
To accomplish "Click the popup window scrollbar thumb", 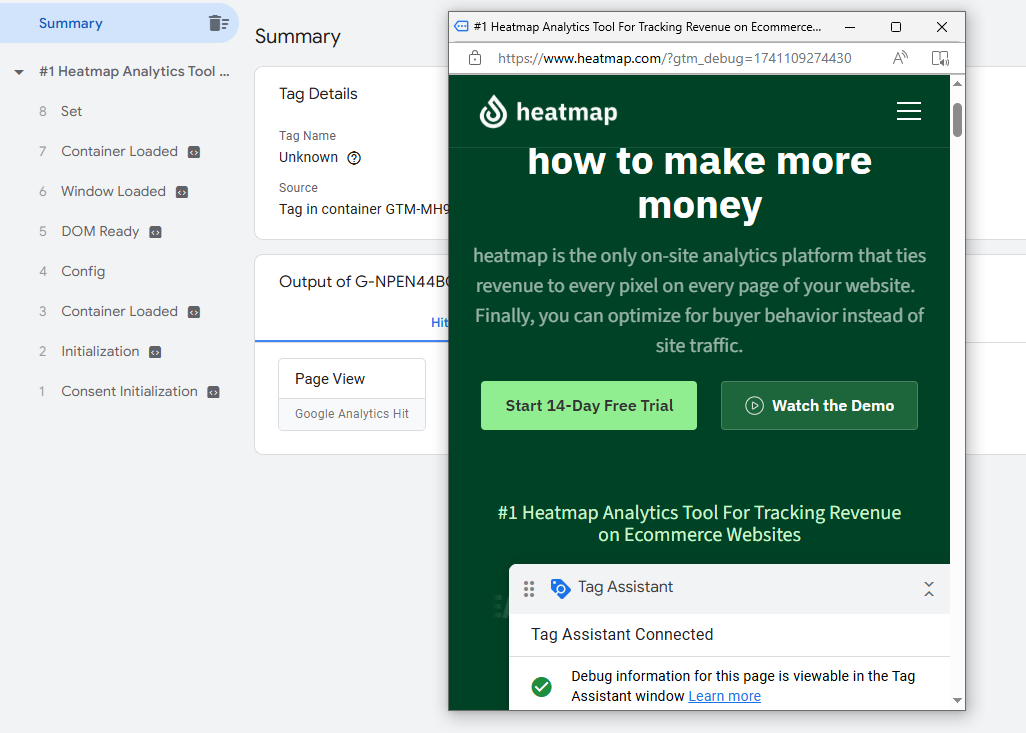I will [957, 120].
